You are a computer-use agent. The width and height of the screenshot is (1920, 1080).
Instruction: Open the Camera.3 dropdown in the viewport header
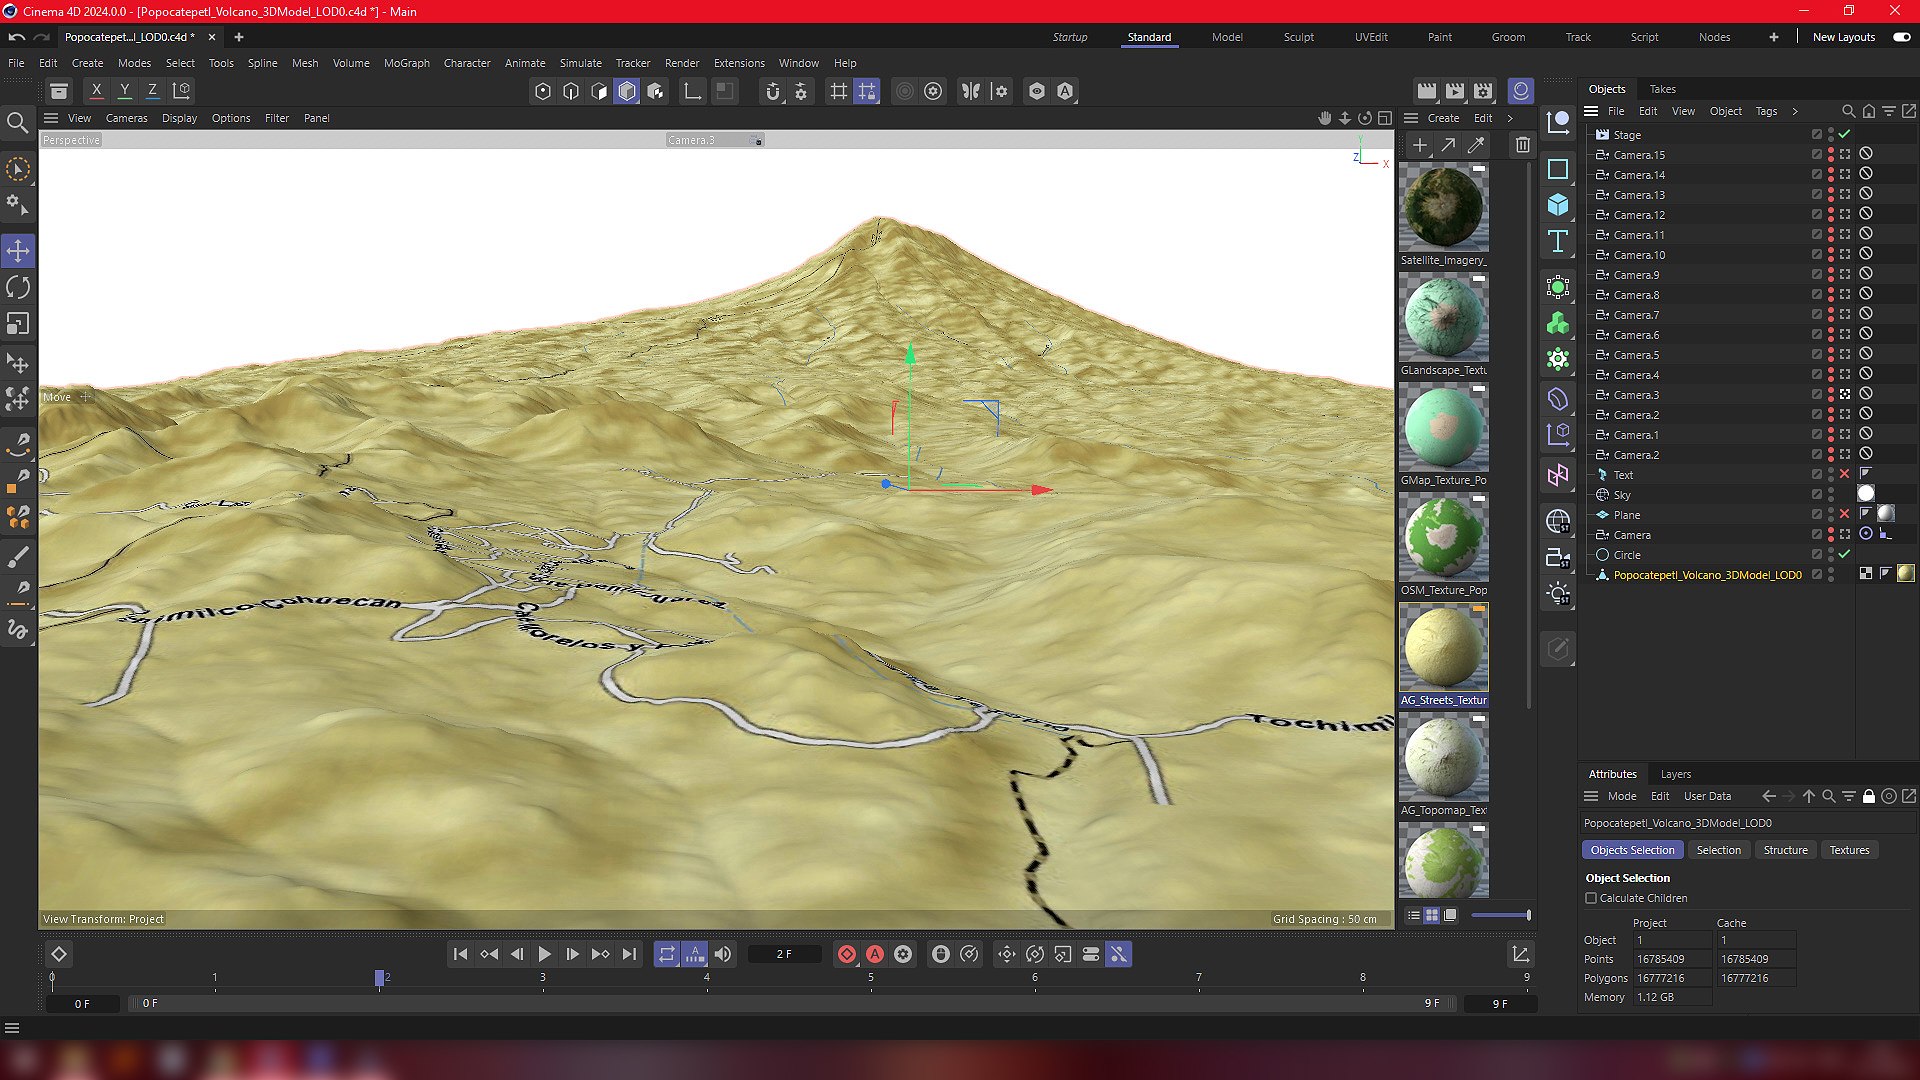[x=716, y=140]
